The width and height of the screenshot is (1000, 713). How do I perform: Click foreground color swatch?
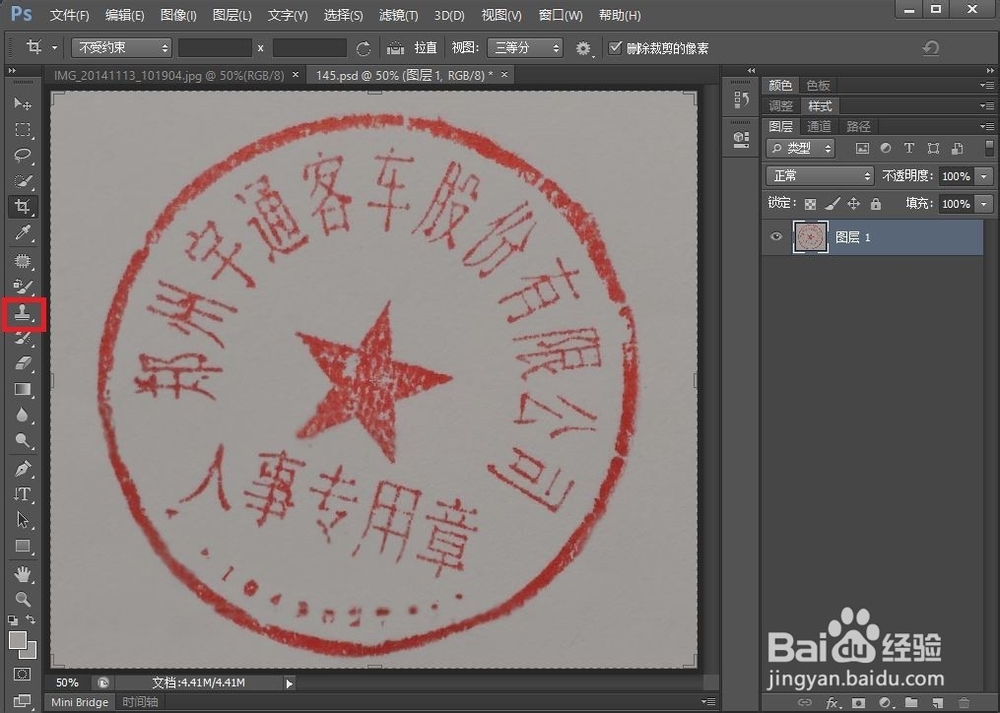tap(18, 640)
